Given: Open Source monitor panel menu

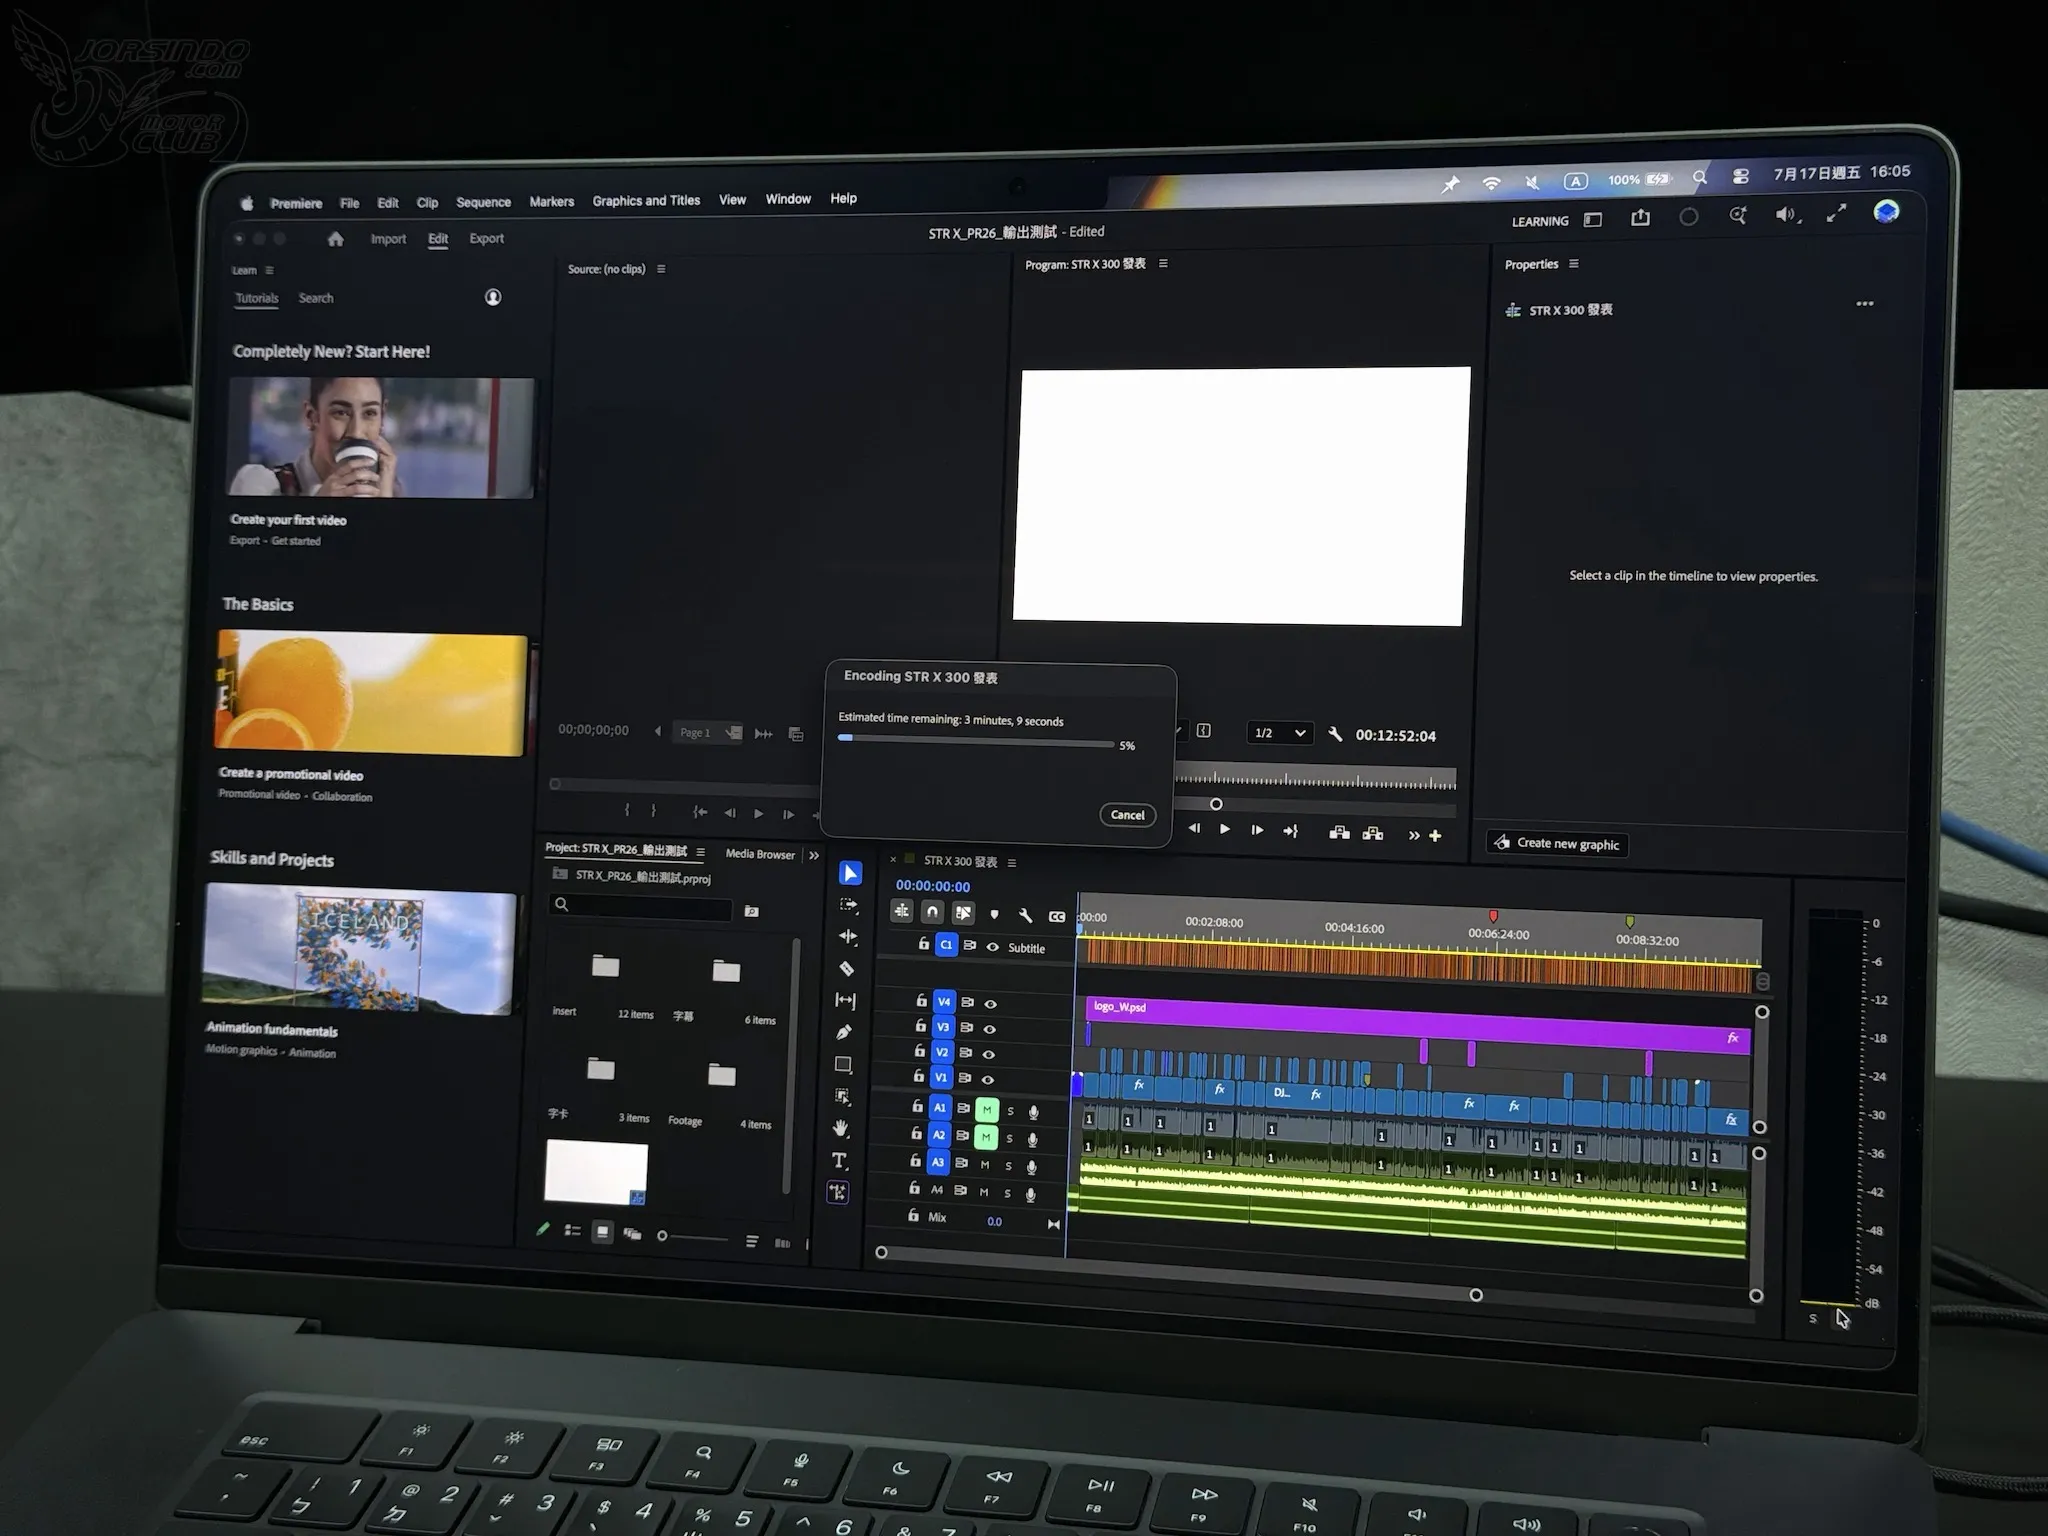Looking at the screenshot, I should (661, 269).
